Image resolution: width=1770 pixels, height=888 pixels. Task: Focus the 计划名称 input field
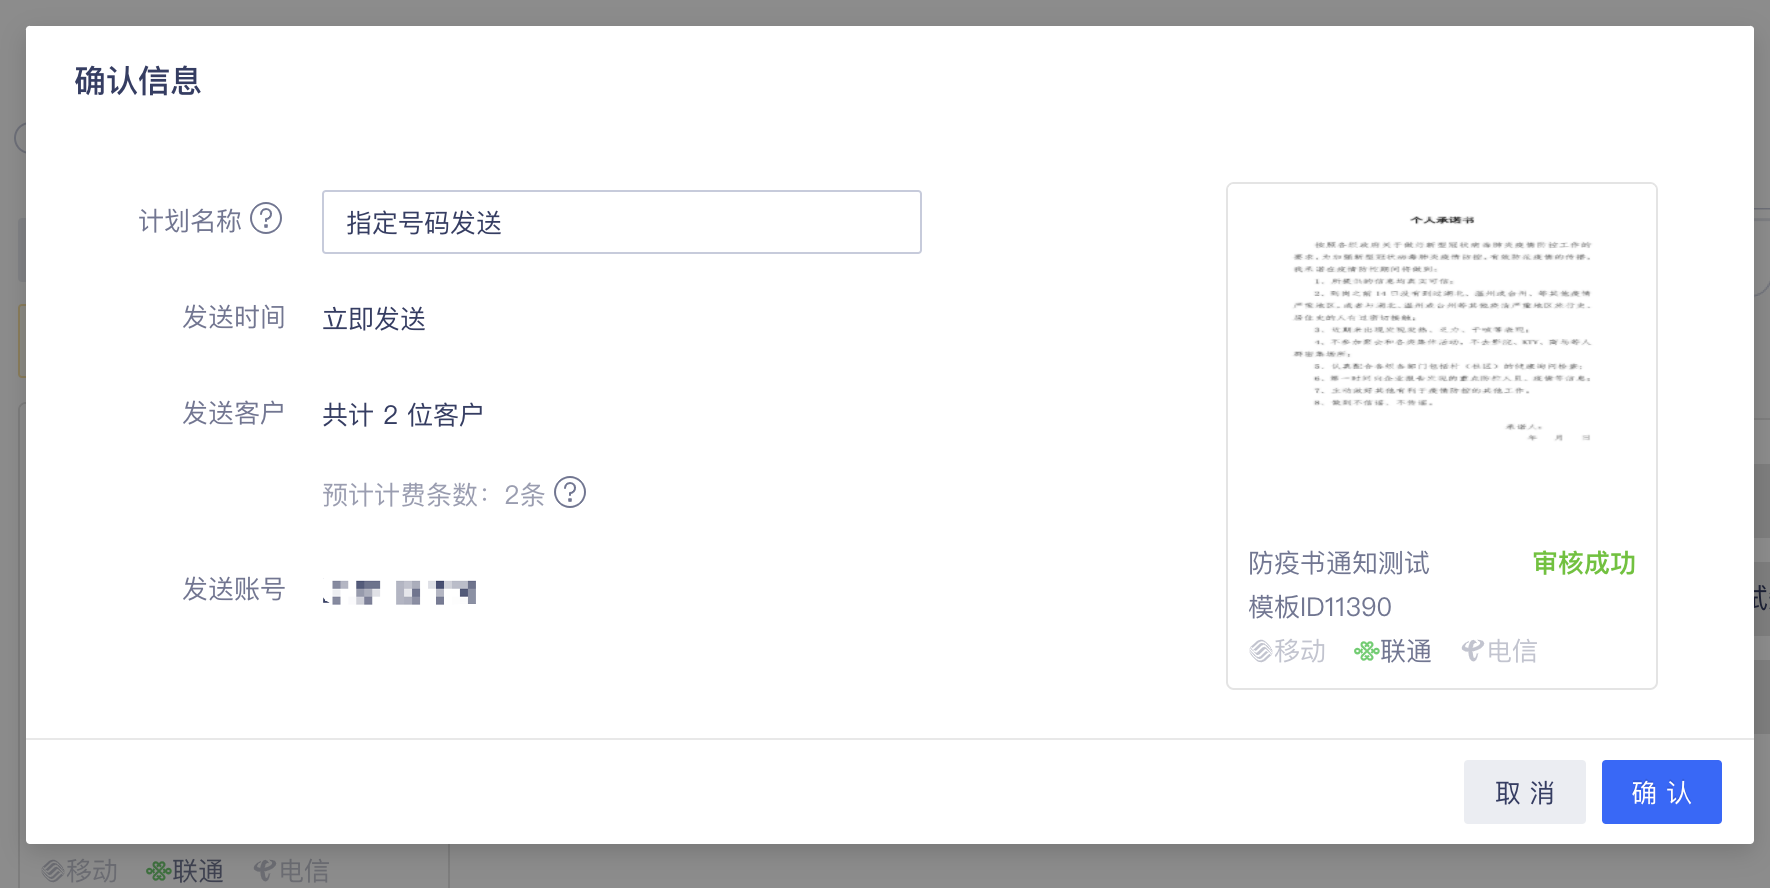coord(622,222)
